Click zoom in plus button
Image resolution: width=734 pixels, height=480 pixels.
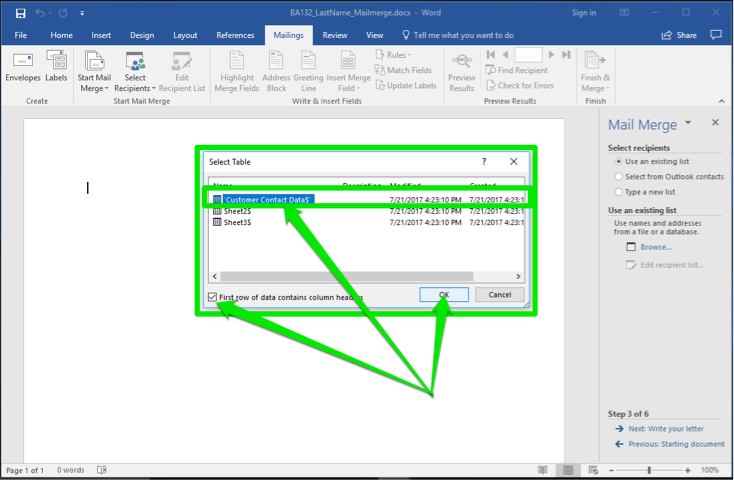pos(688,470)
